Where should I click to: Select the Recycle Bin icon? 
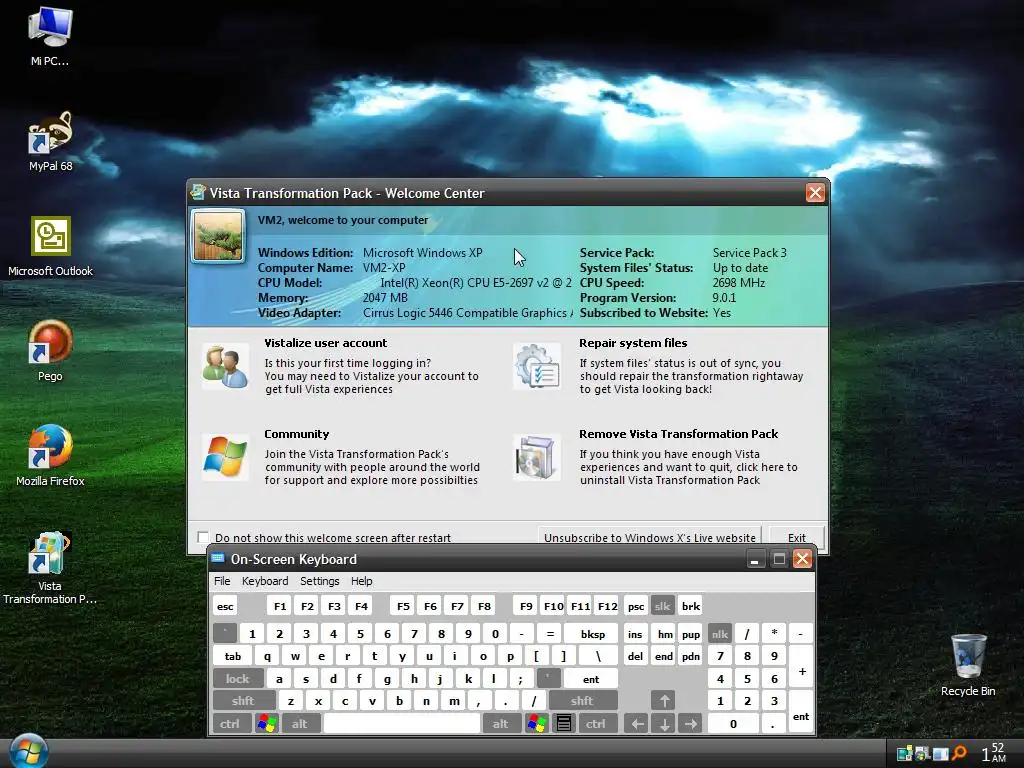(x=968, y=665)
